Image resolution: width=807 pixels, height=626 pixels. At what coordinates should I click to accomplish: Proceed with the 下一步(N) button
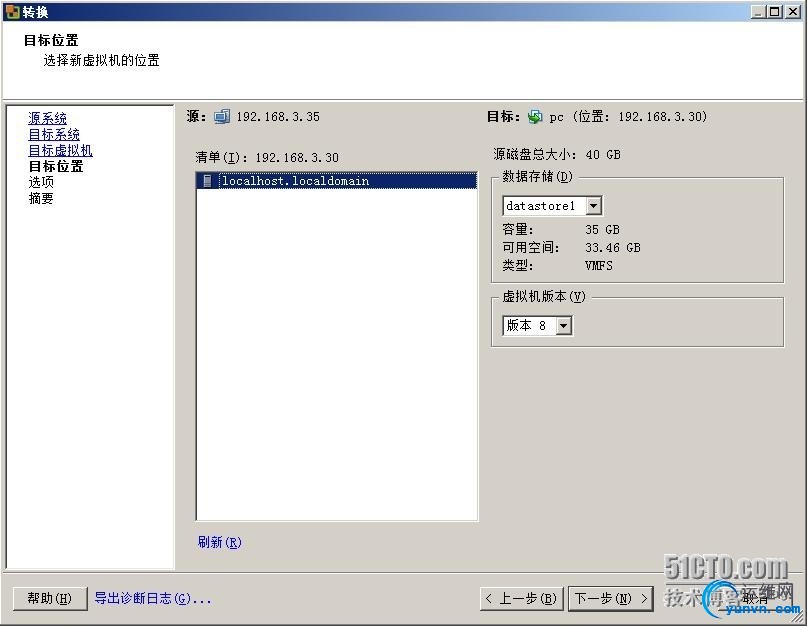[610, 597]
